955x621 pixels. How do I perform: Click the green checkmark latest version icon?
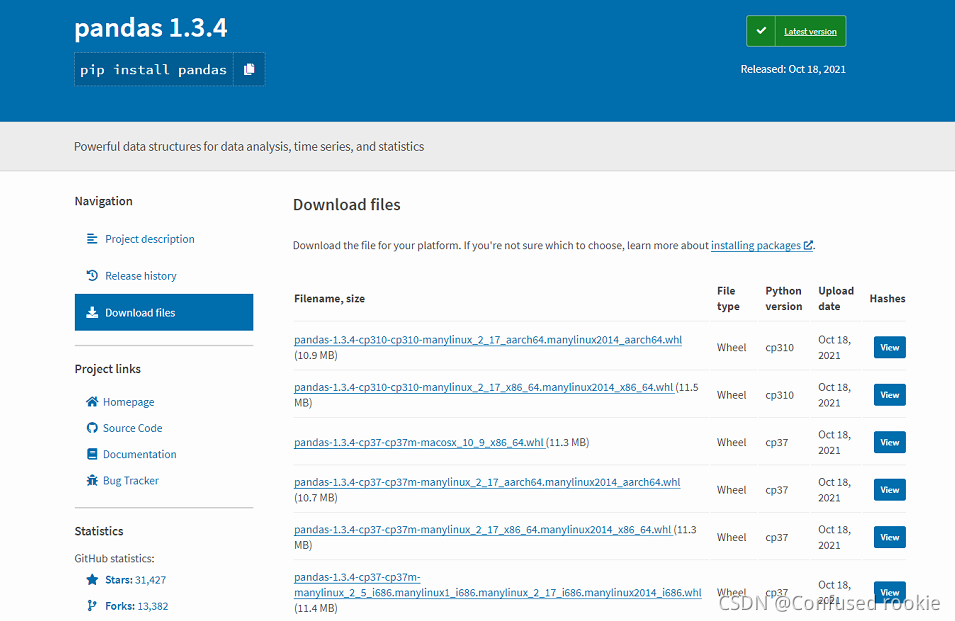(761, 31)
